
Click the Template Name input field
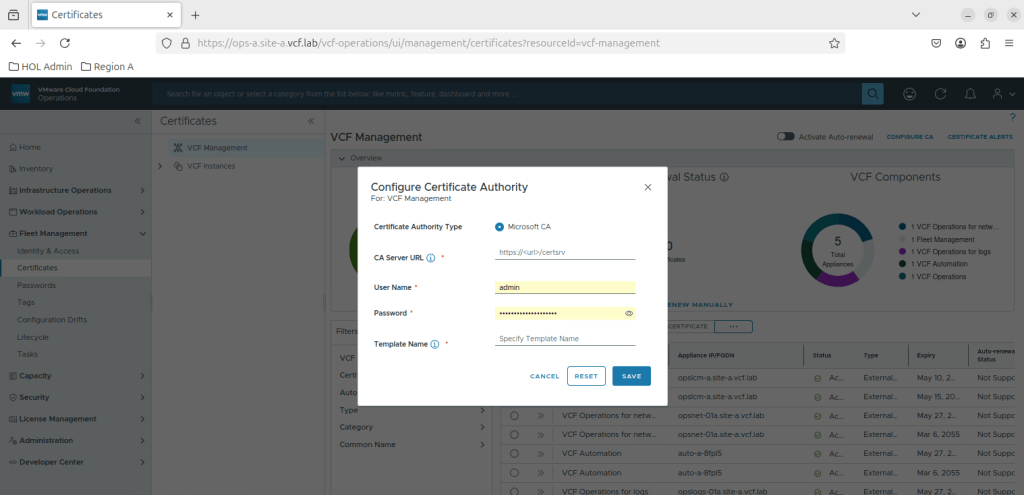[565, 339]
